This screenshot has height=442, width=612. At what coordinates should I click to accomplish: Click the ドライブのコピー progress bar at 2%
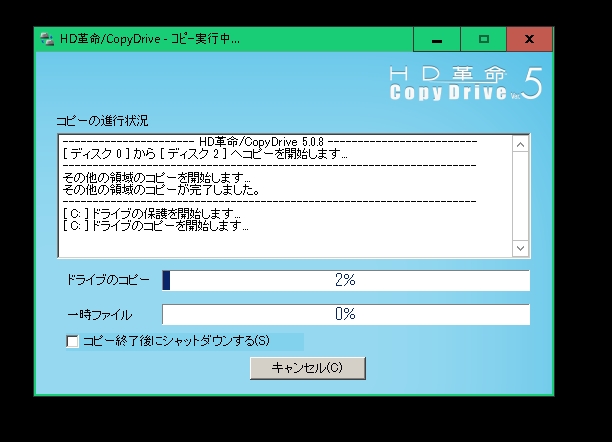[346, 280]
